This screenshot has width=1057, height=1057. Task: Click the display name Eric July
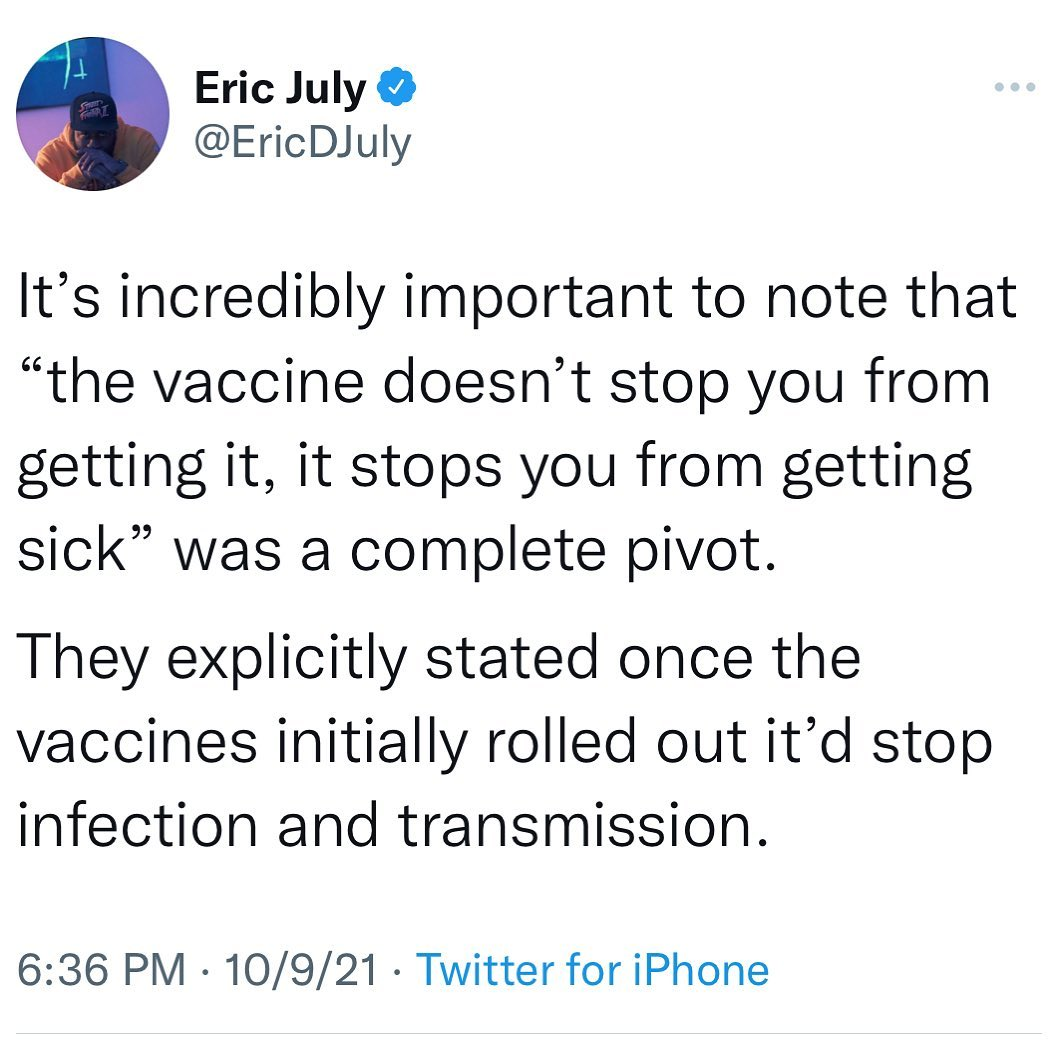coord(280,89)
